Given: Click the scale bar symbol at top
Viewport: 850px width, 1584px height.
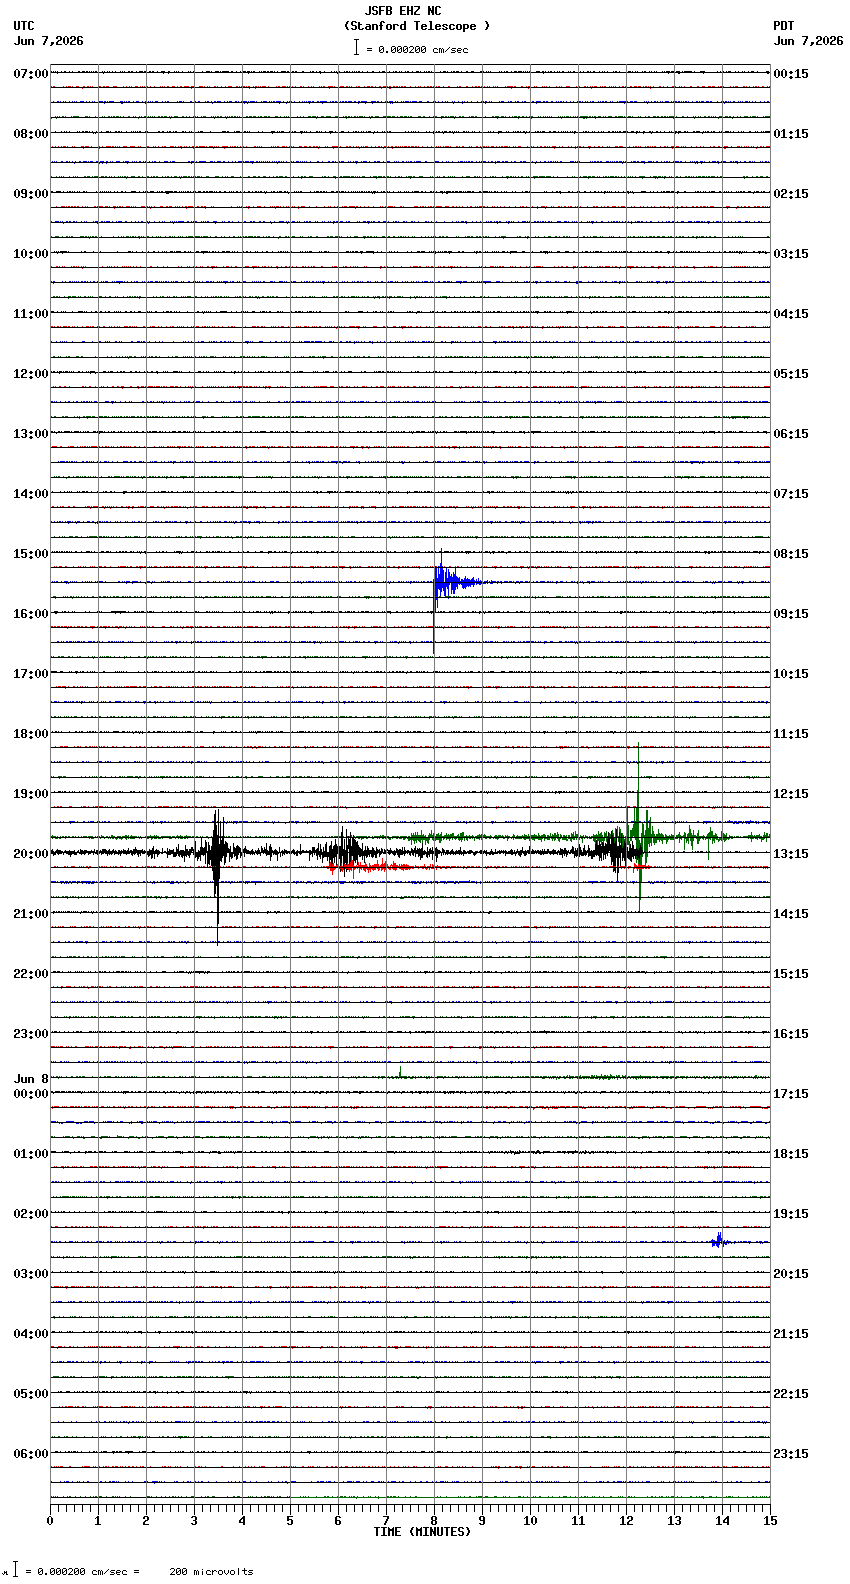Looking at the screenshot, I should tap(356, 47).
